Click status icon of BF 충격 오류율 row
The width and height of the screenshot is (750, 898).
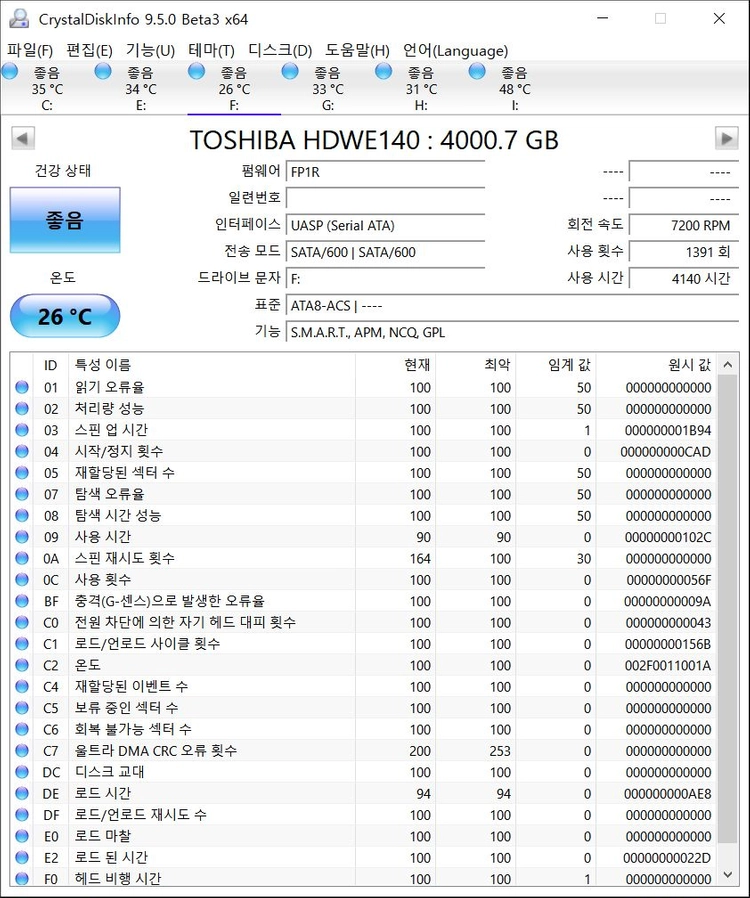coord(22,601)
